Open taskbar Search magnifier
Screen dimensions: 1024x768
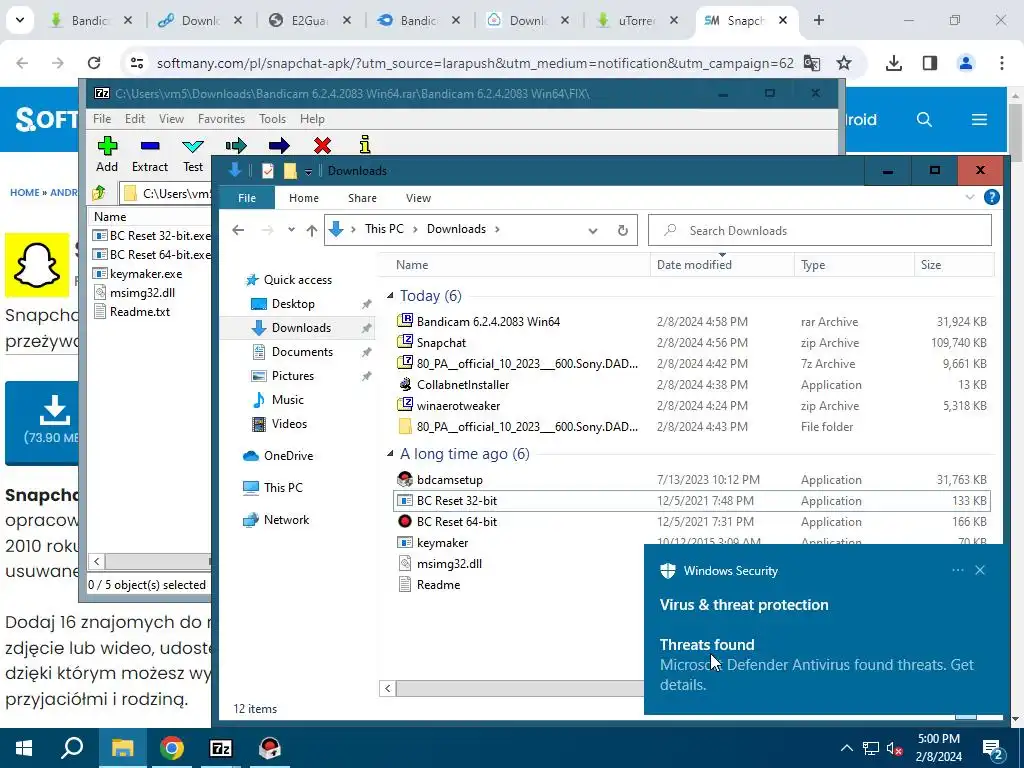tap(72, 748)
